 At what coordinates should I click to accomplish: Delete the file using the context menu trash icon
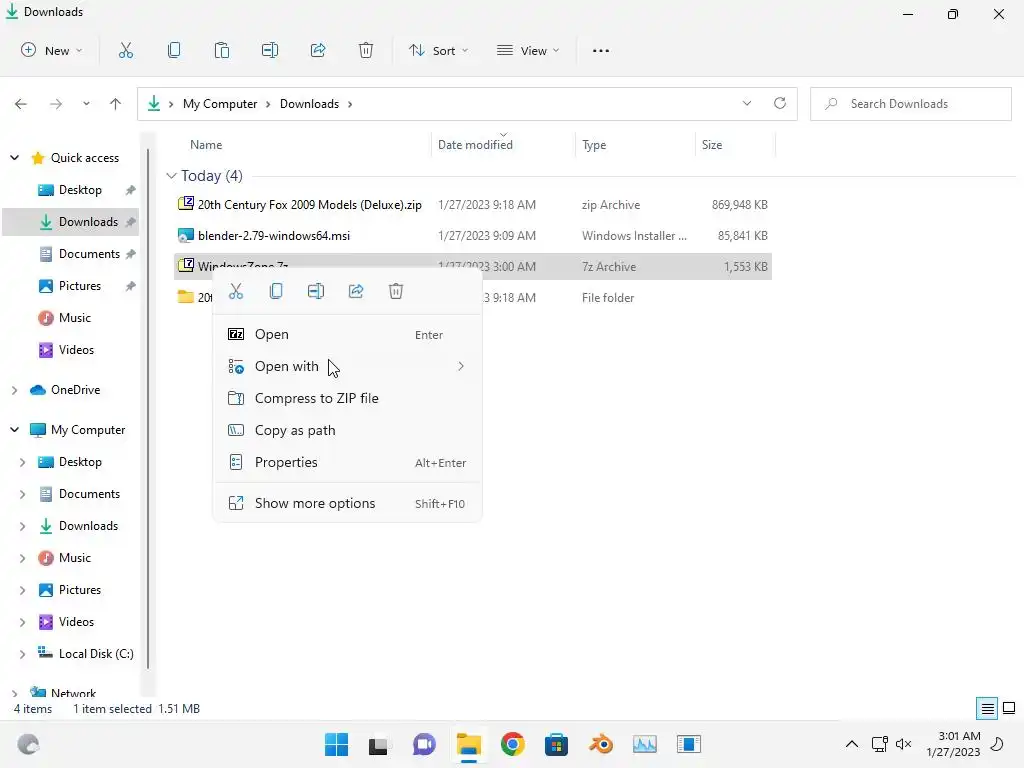[x=396, y=291]
